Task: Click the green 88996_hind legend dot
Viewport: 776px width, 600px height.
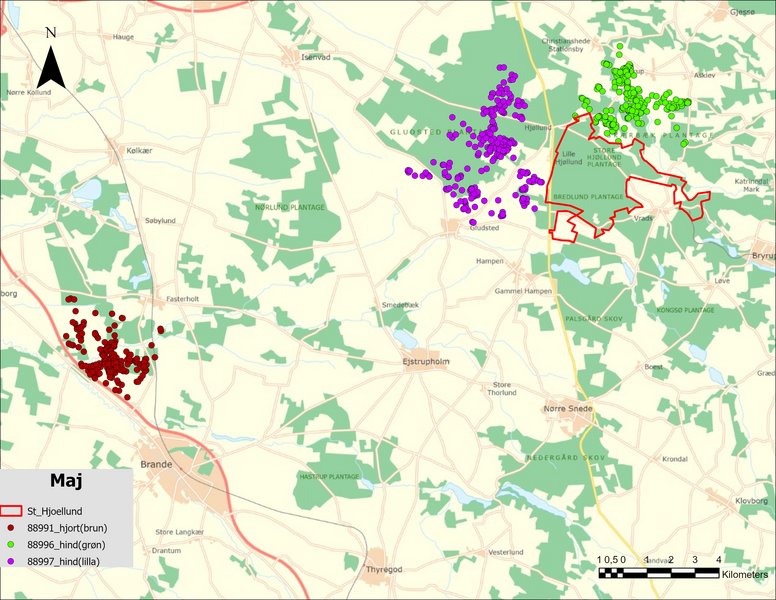Action: pos(11,543)
